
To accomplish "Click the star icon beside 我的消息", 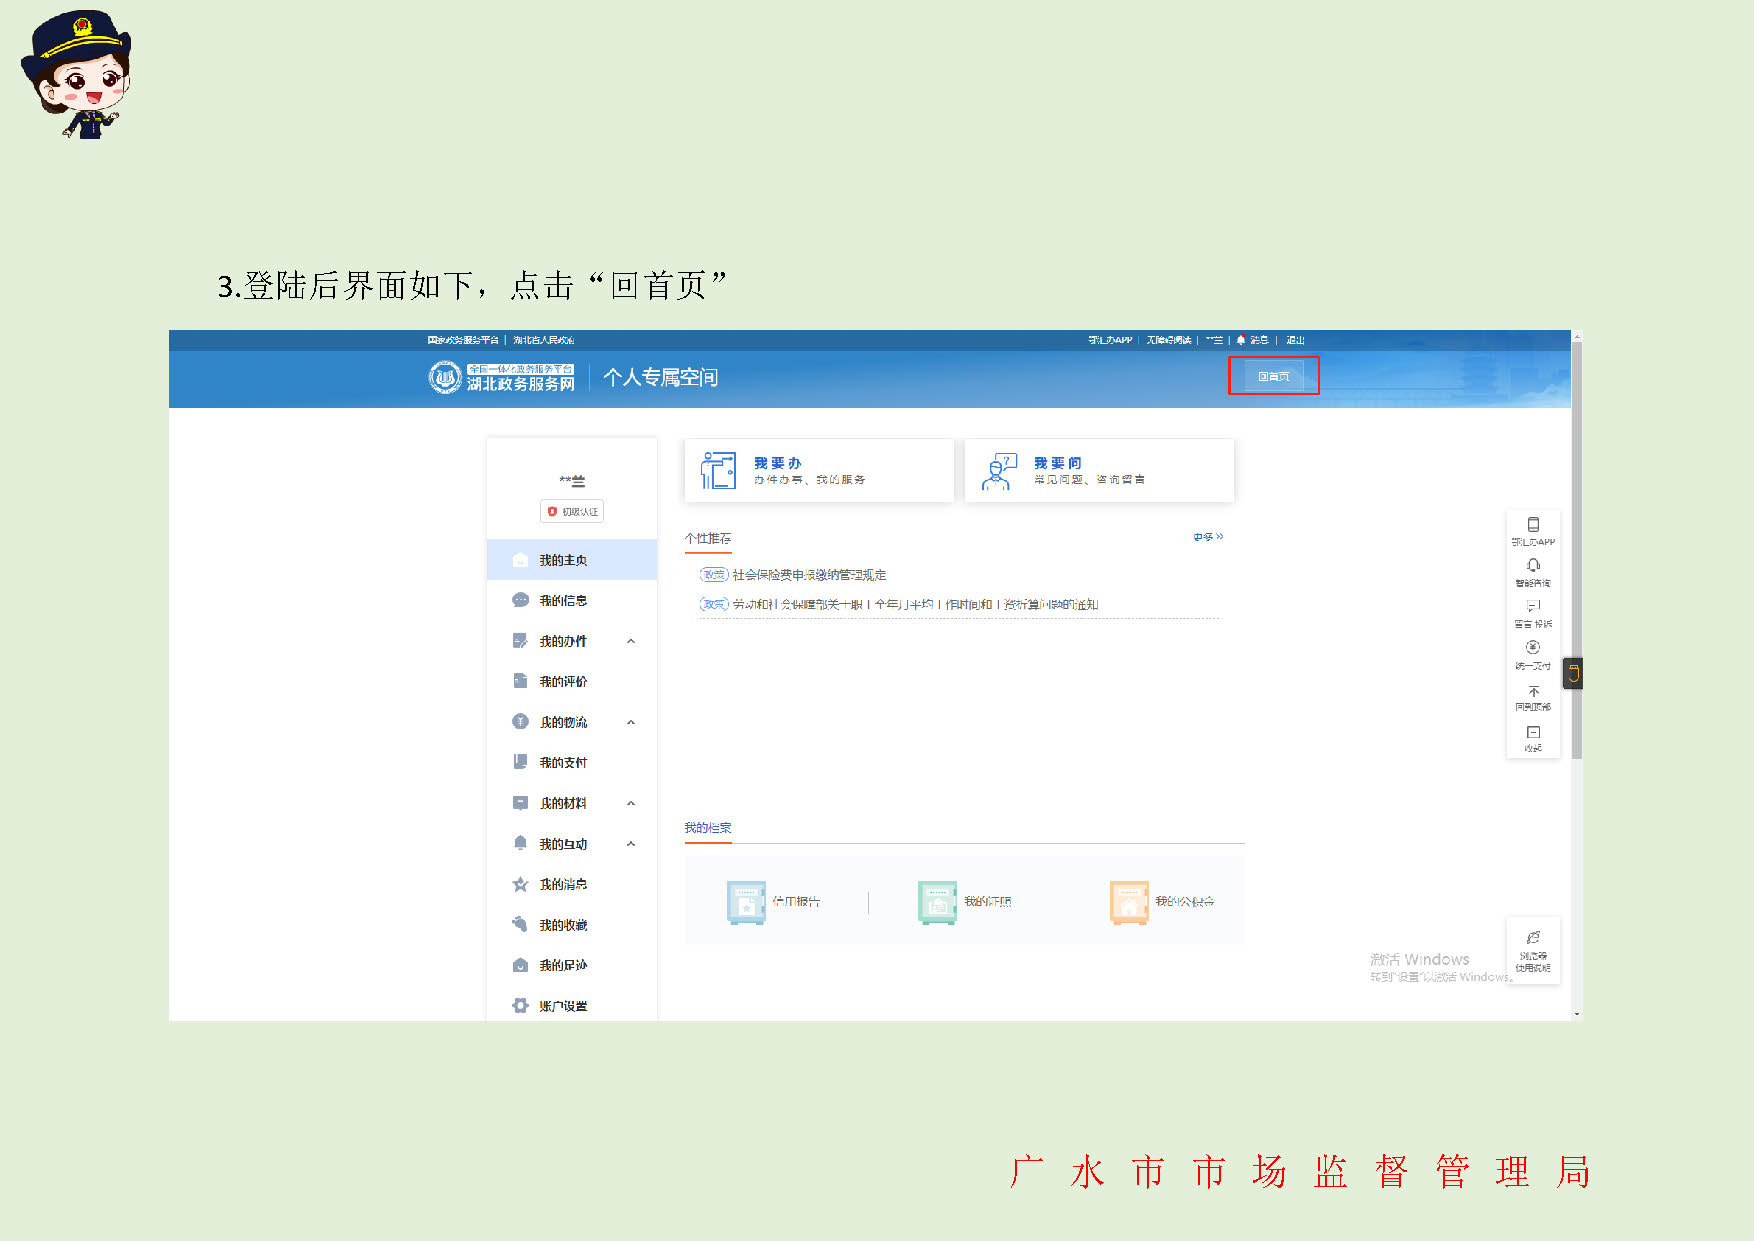I will (520, 884).
